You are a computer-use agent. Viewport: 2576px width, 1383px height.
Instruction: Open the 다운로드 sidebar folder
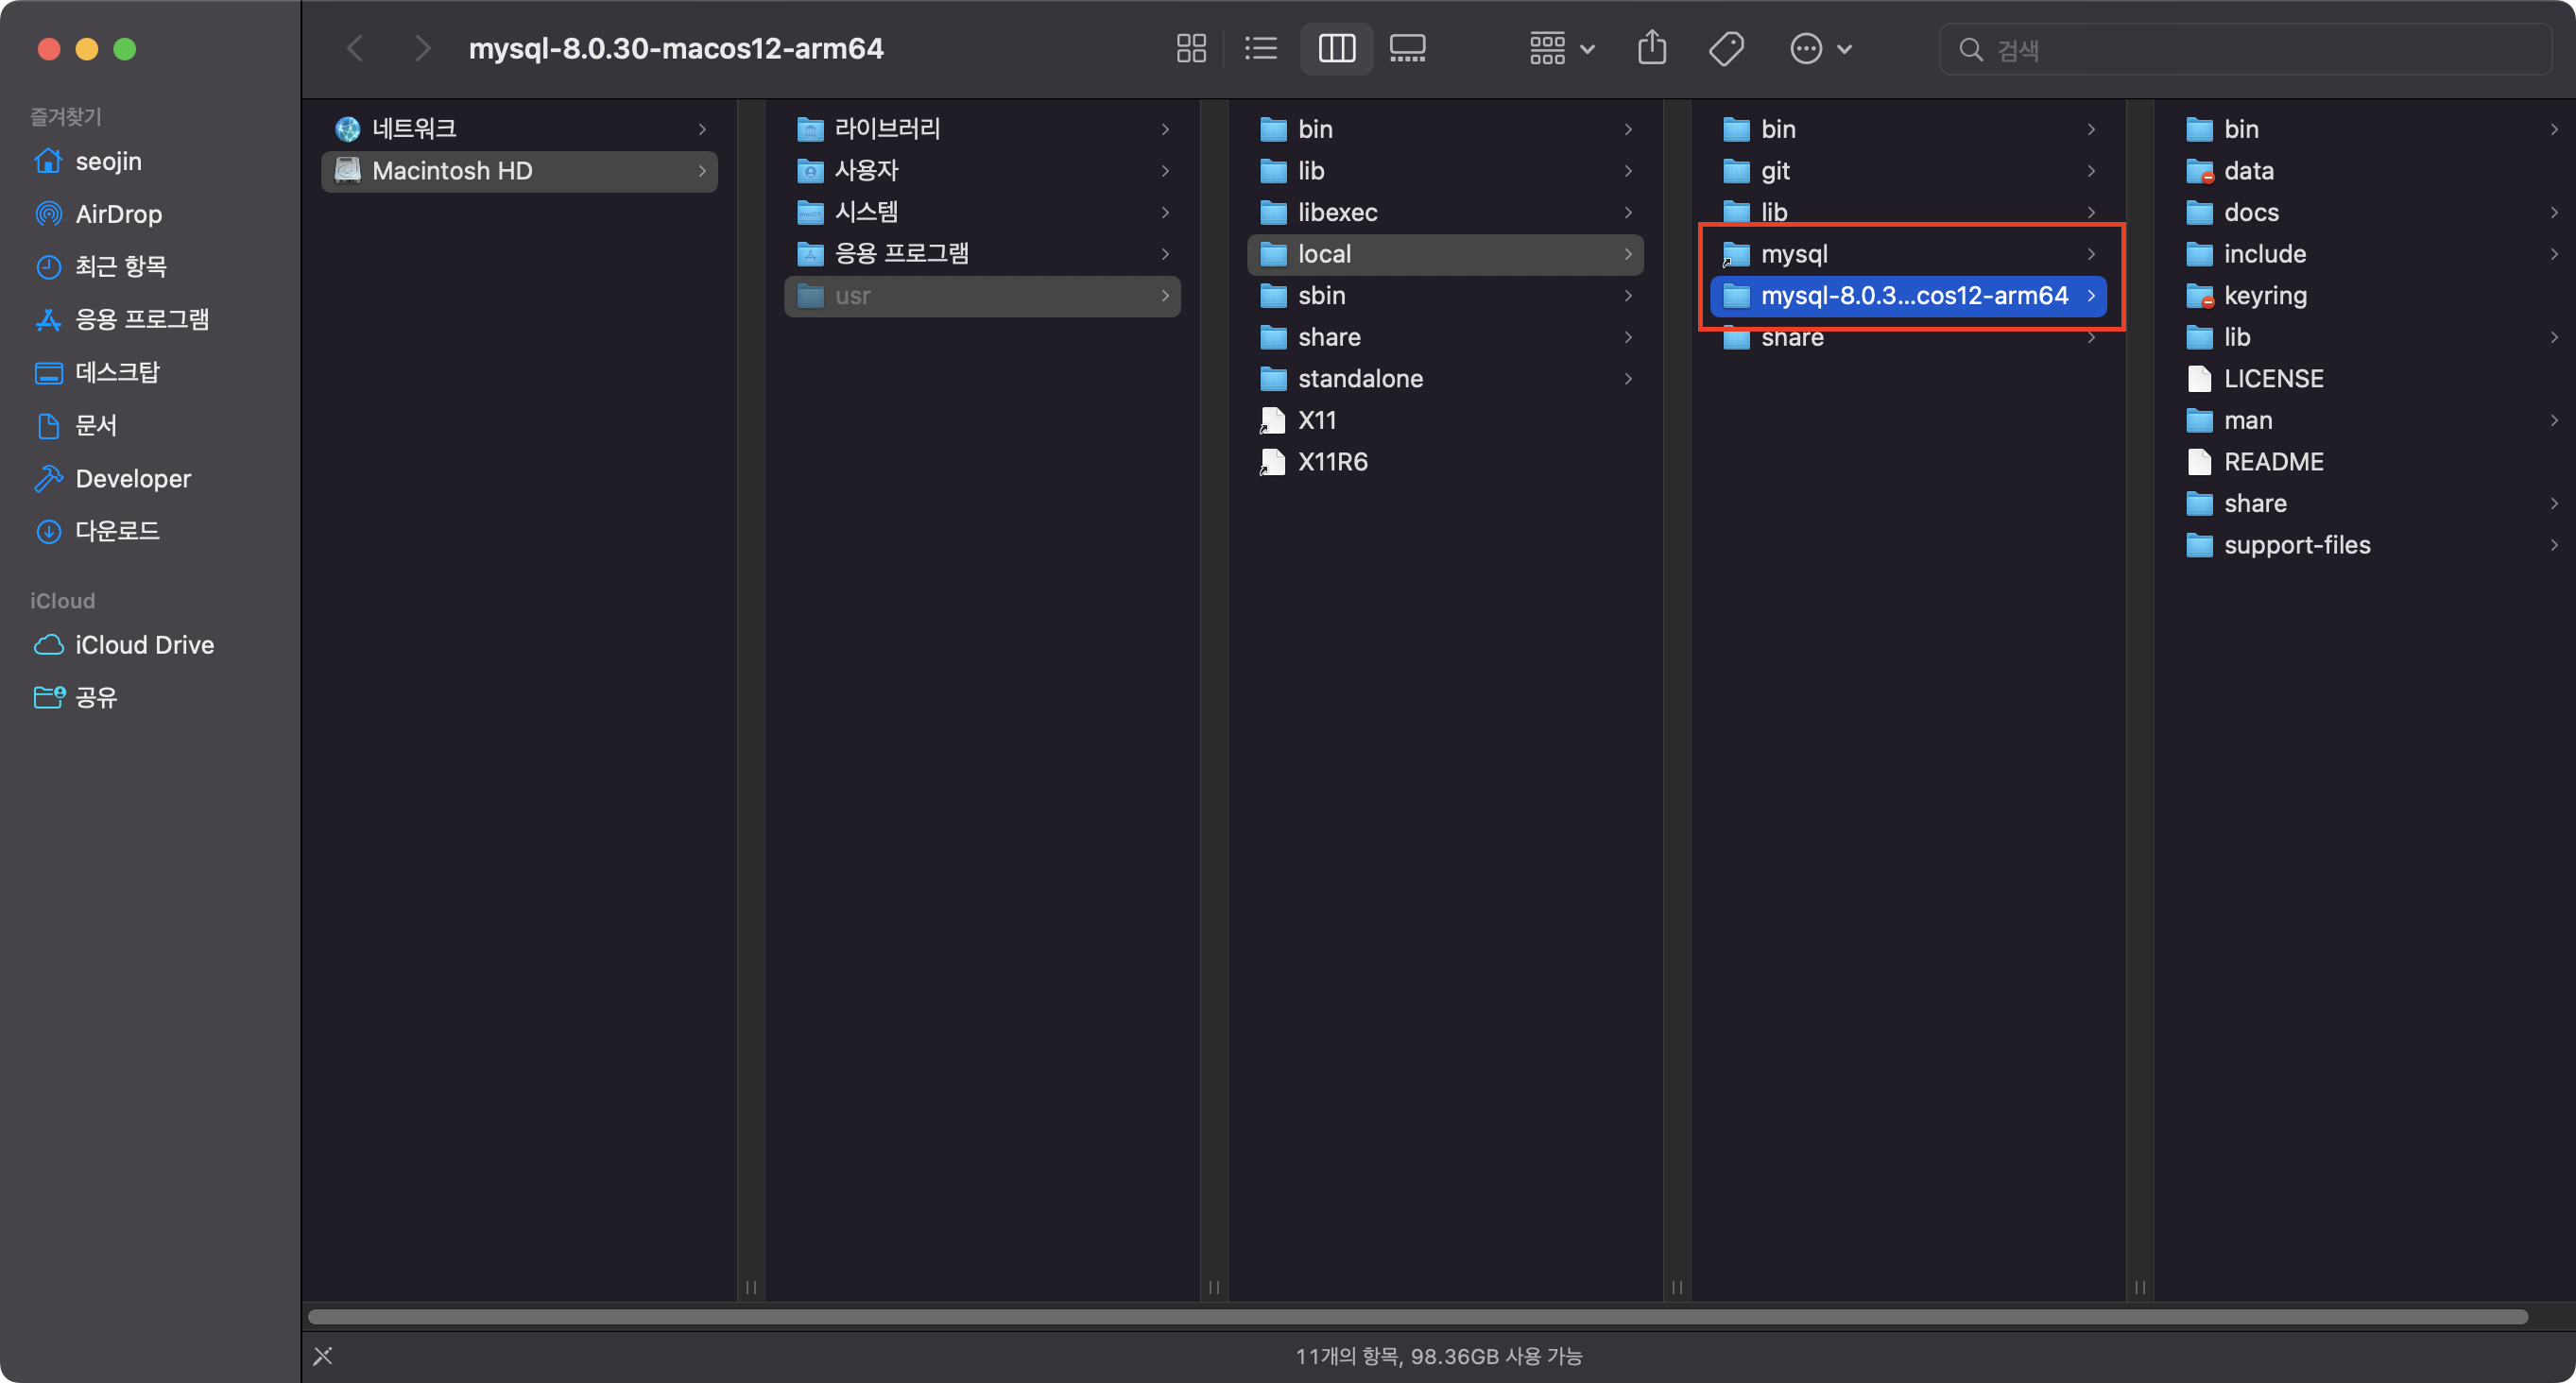(x=117, y=531)
